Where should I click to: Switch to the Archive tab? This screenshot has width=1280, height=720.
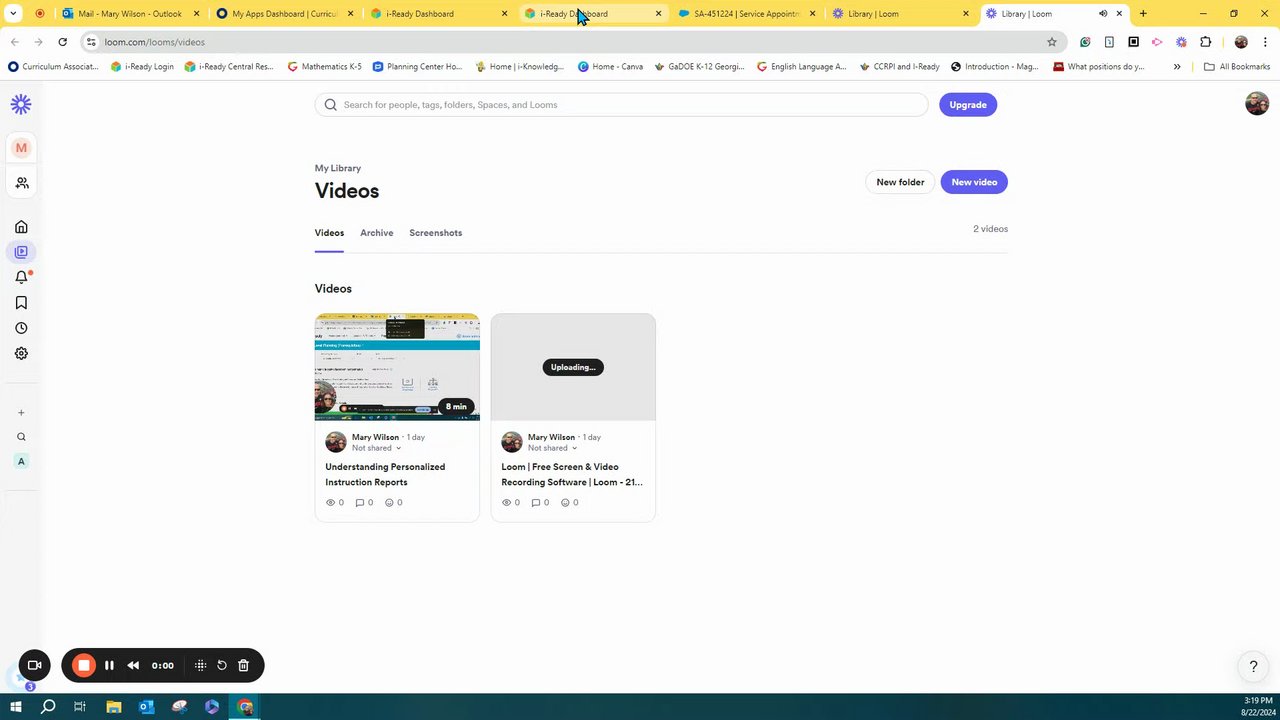(376, 233)
